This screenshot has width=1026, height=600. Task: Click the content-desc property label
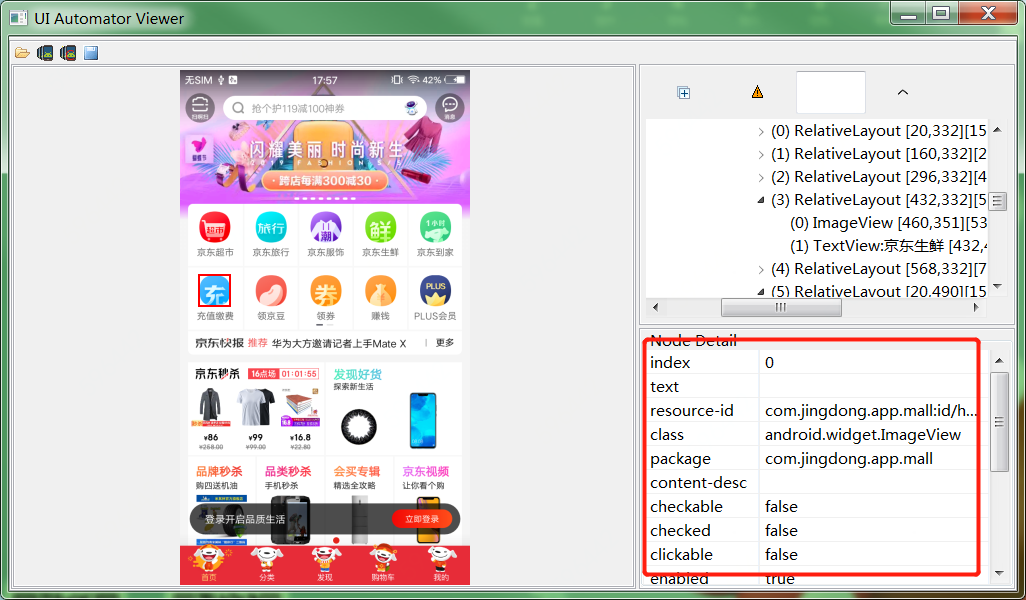698,483
